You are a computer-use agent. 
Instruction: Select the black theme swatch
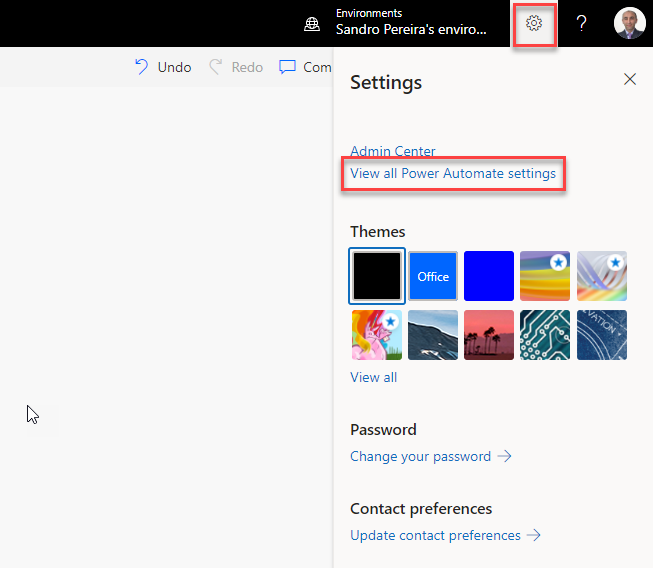[377, 276]
